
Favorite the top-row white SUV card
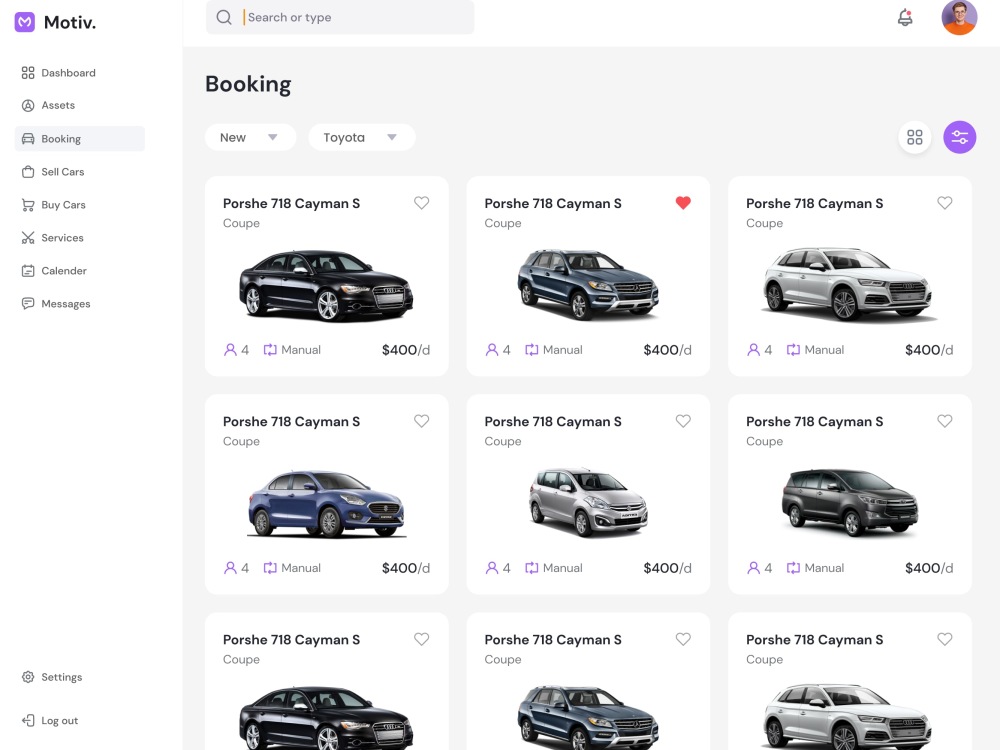[945, 203]
